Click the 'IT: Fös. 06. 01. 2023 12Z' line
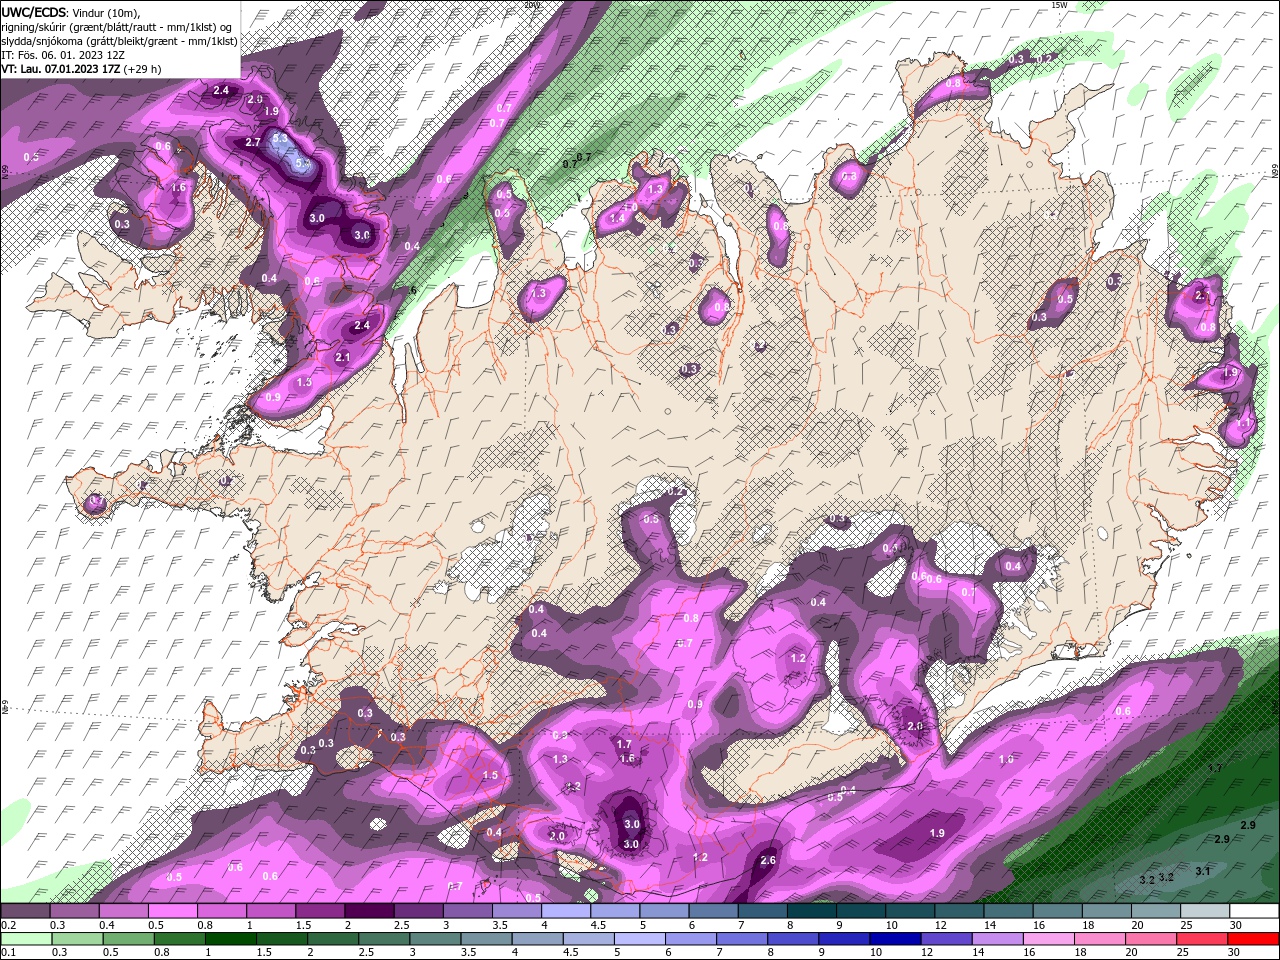 pyautogui.click(x=63, y=55)
